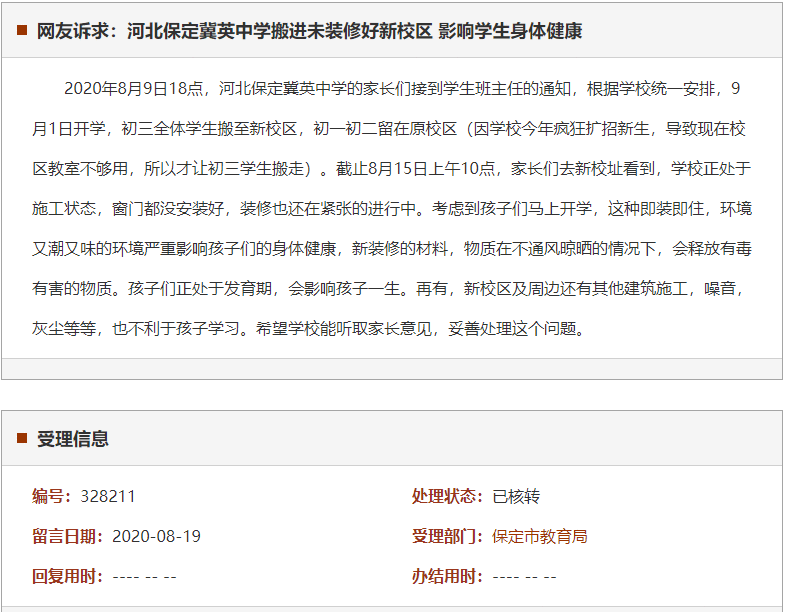Image resolution: width=788 pixels, height=612 pixels.
Task: Select the case number 328211
Action: click(x=108, y=496)
